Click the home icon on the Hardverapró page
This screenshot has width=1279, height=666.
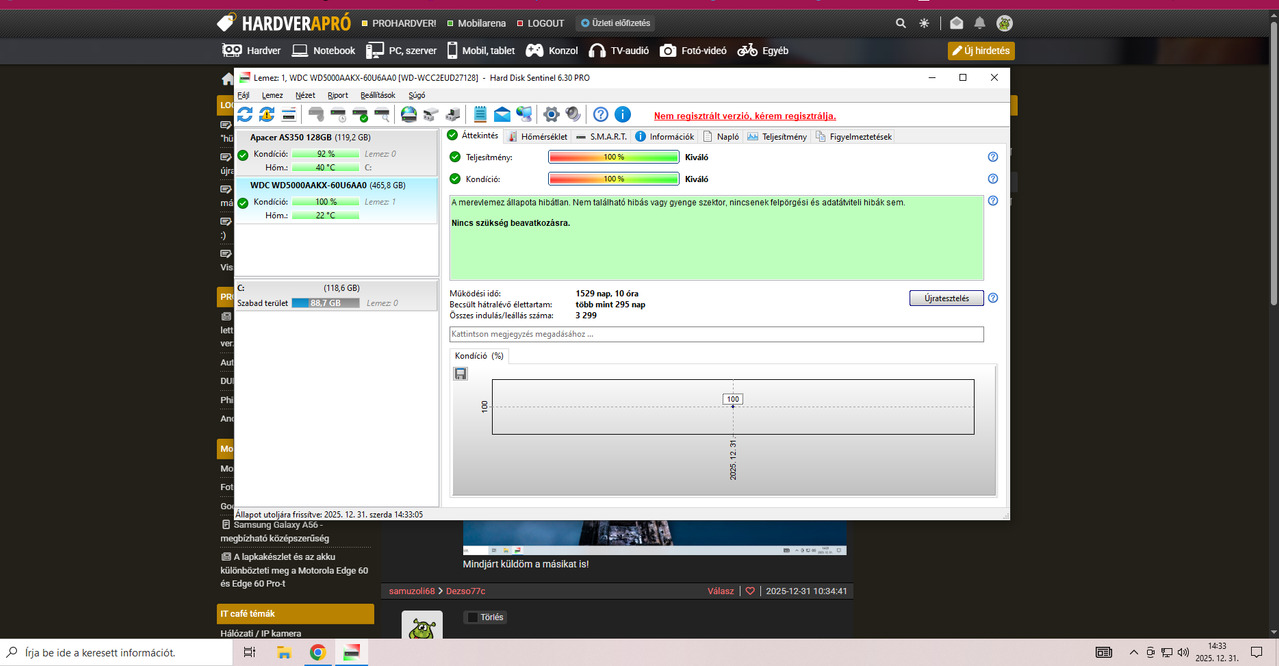tap(228, 79)
